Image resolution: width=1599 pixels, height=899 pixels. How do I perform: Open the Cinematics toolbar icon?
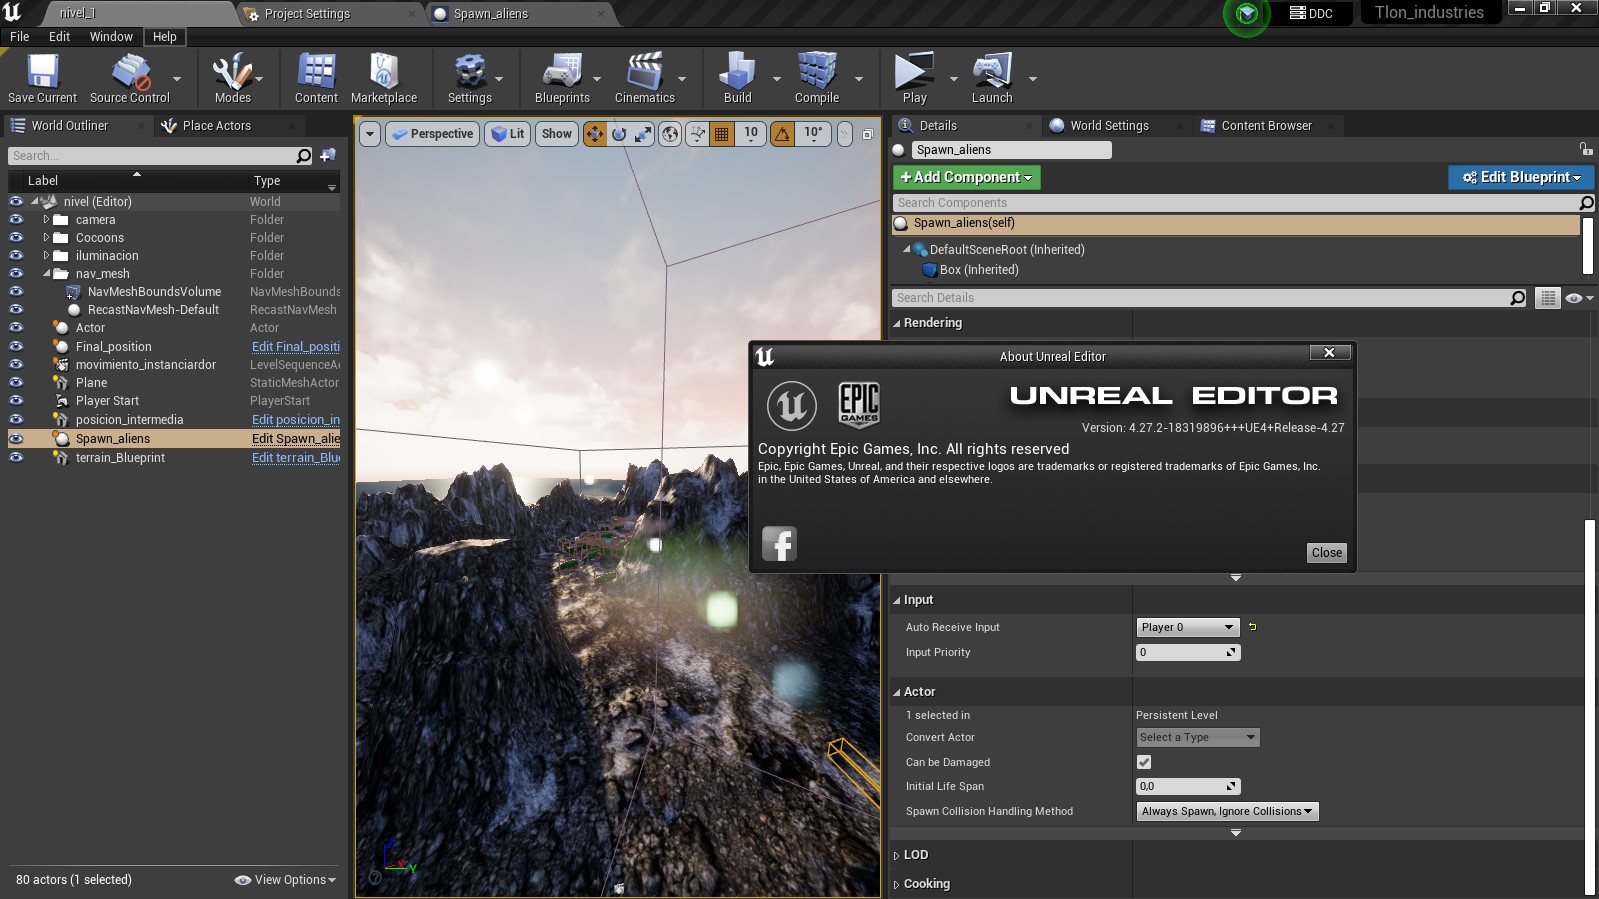pos(645,78)
